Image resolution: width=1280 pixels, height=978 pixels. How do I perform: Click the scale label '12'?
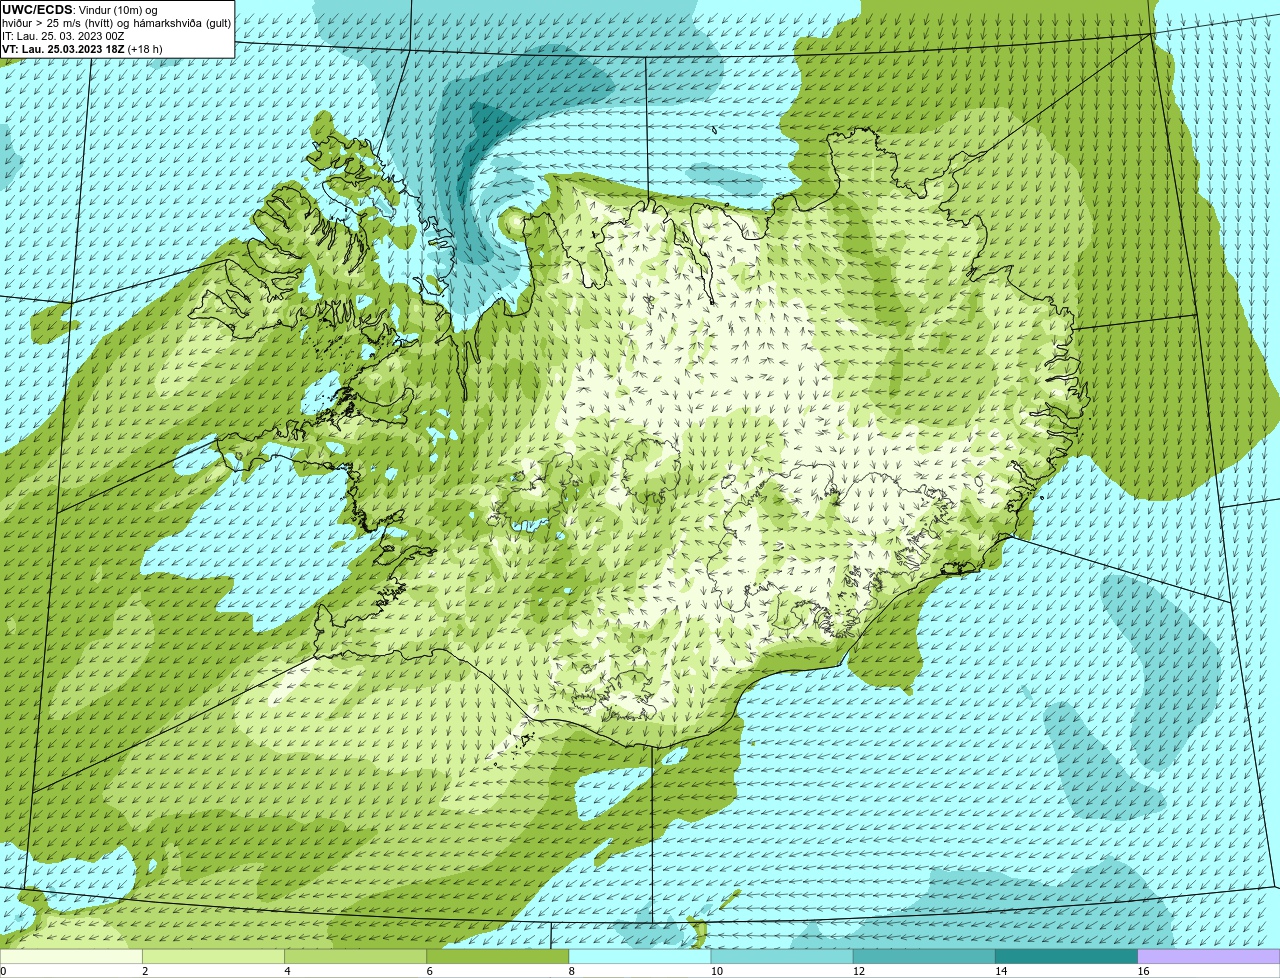pos(859,971)
